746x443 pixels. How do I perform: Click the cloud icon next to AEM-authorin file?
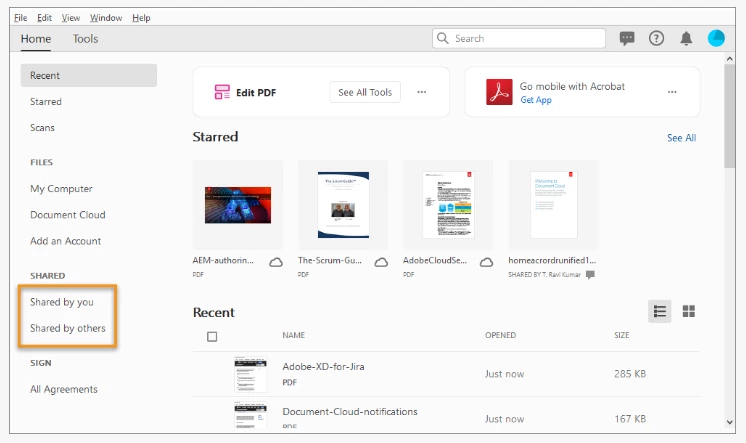click(276, 262)
